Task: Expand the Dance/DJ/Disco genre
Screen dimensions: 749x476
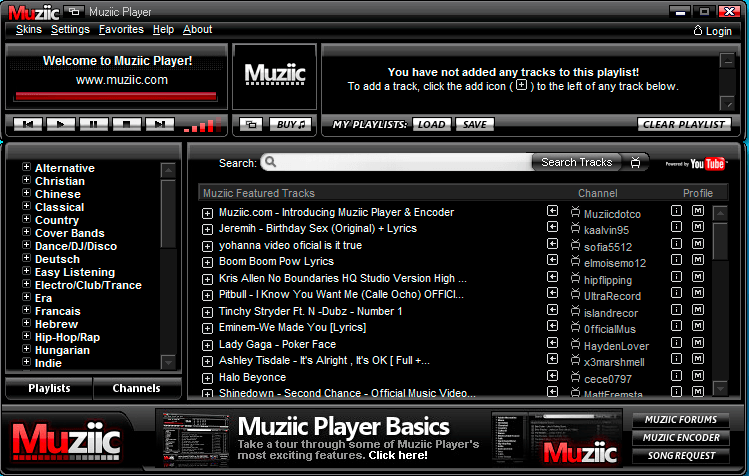Action: tap(26, 245)
